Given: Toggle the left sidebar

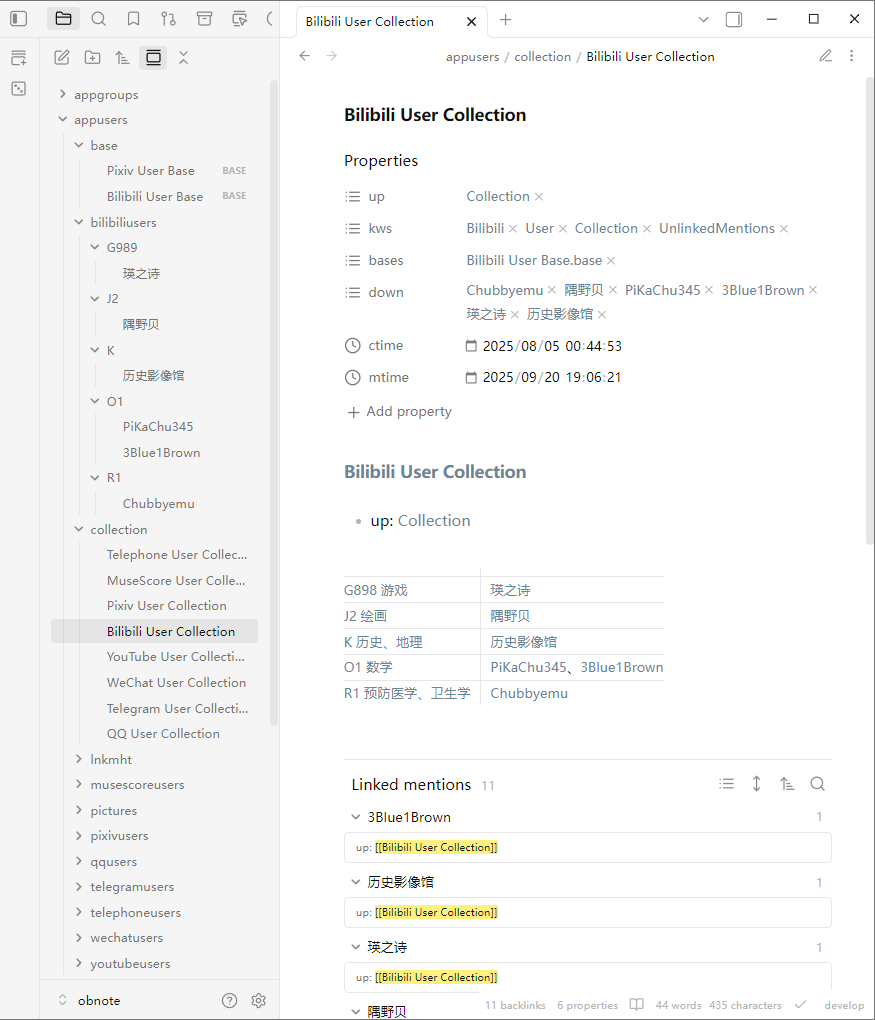Looking at the screenshot, I should 19,19.
